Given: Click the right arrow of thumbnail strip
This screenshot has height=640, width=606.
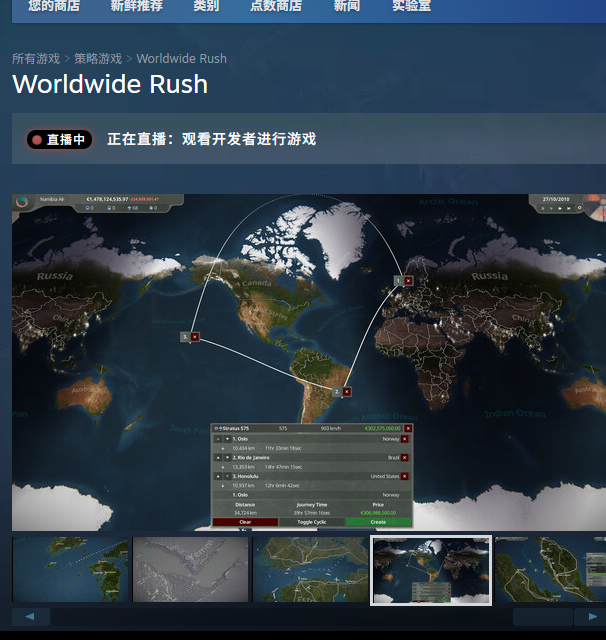Looking at the screenshot, I should click(590, 617).
